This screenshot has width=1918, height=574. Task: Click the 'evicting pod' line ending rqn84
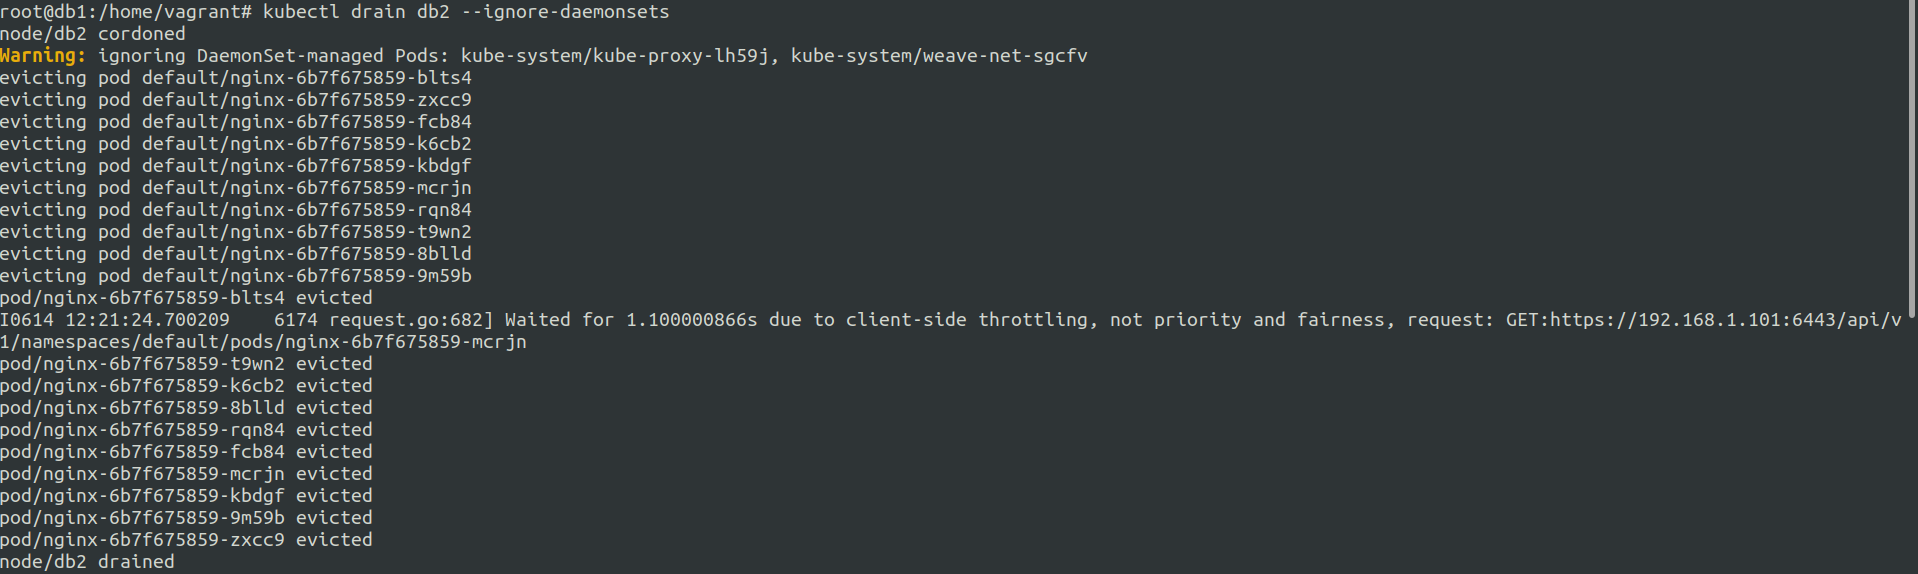(x=236, y=210)
